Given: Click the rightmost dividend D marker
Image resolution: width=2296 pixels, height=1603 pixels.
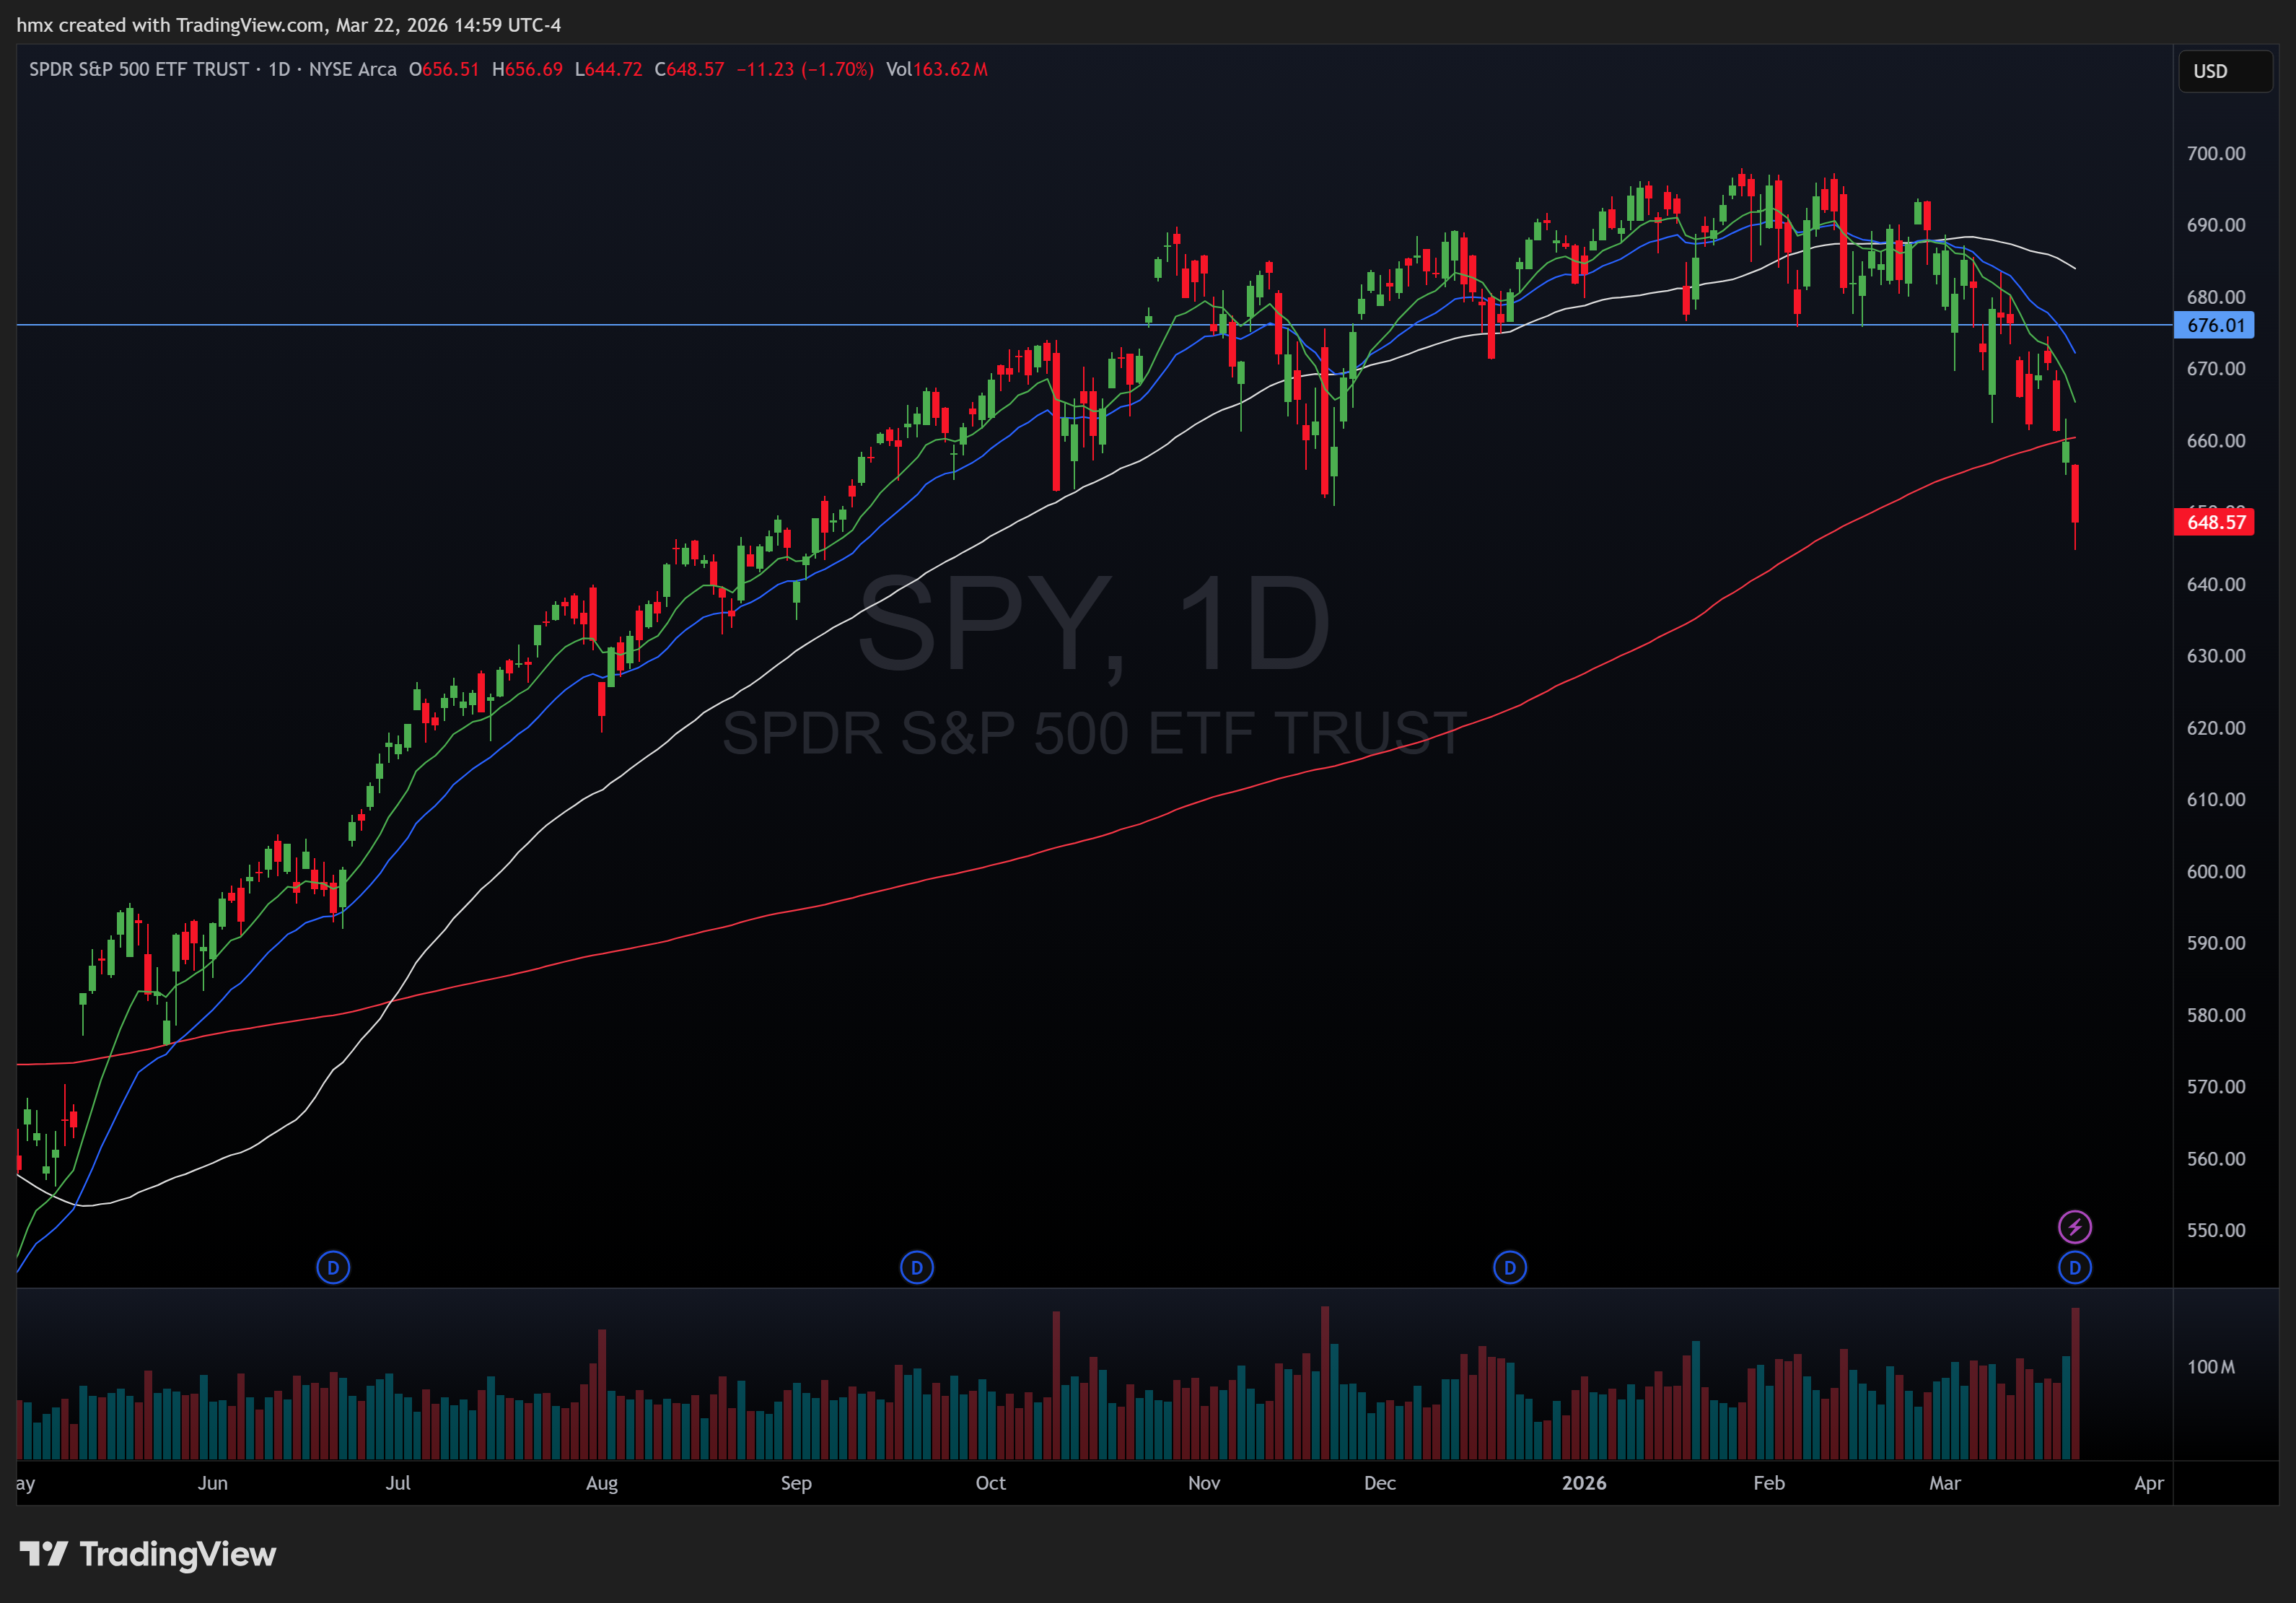Looking at the screenshot, I should [x=2074, y=1267].
